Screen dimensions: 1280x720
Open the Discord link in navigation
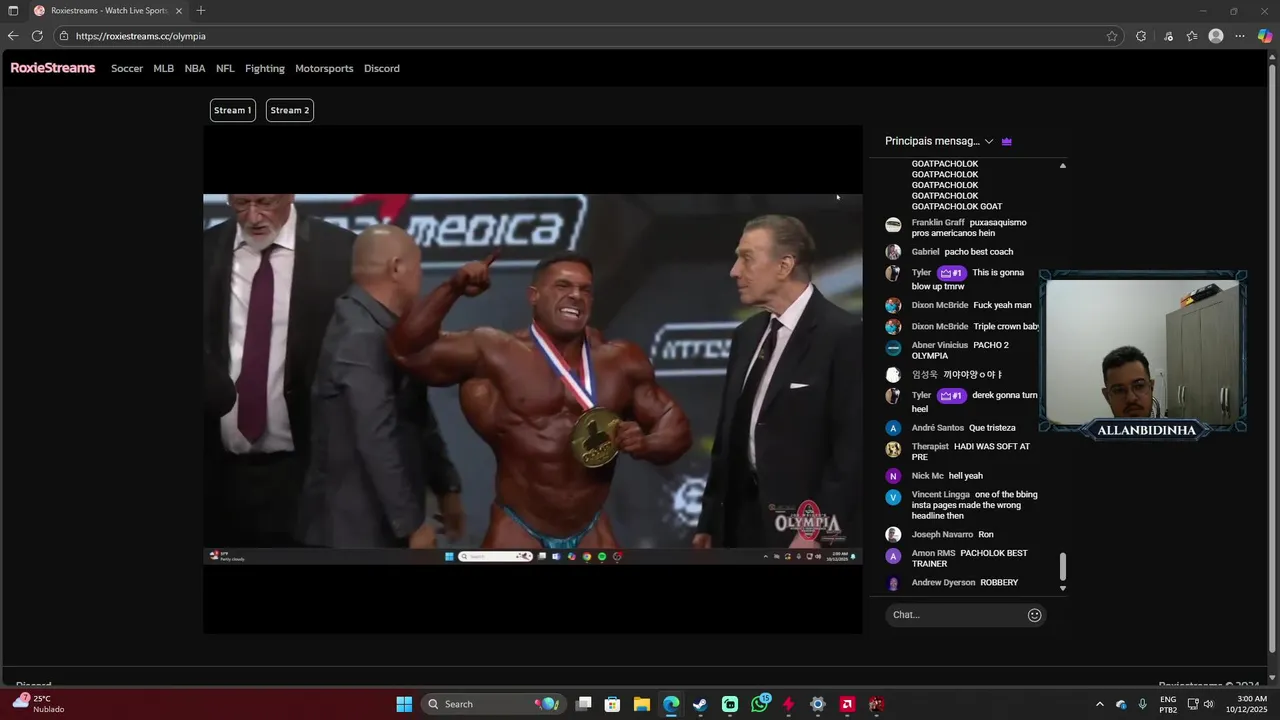click(x=382, y=69)
